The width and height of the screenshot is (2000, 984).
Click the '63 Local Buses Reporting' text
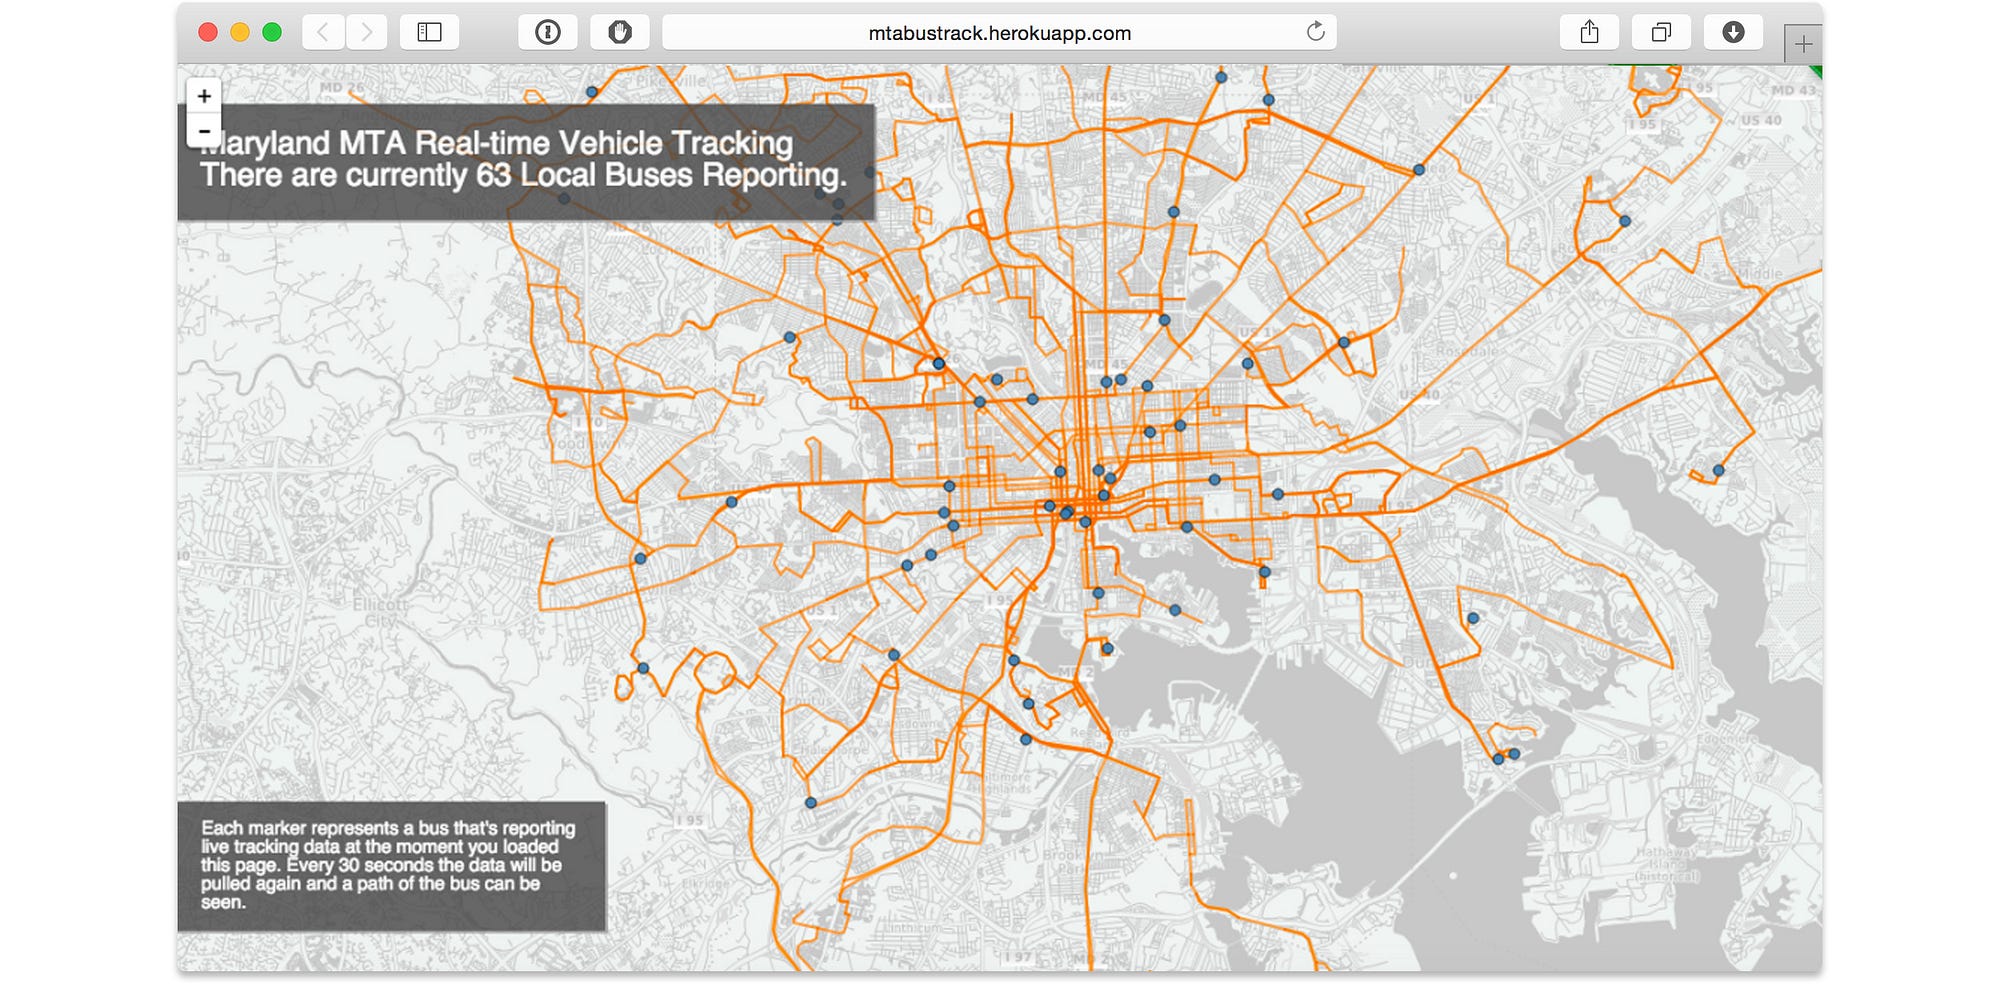tap(661, 175)
